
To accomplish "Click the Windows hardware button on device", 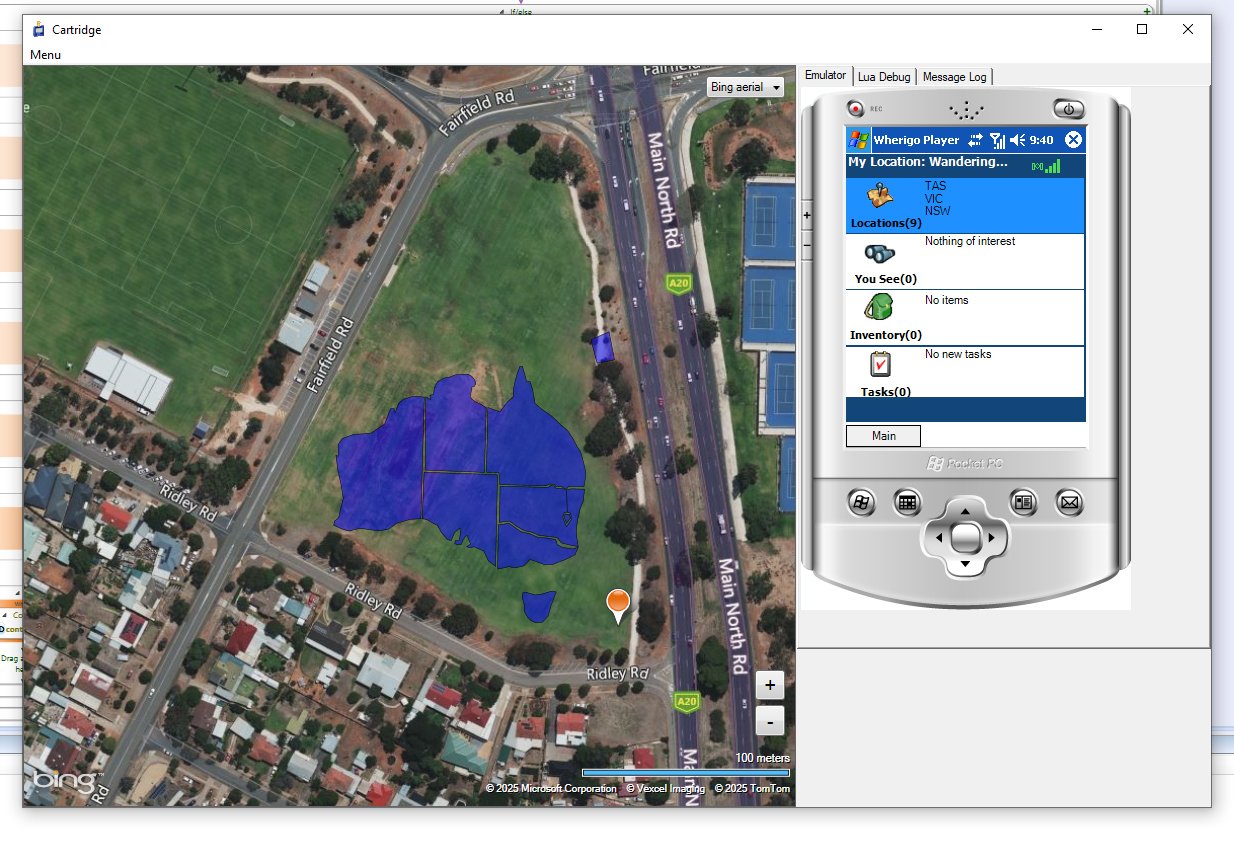I will pos(861,503).
